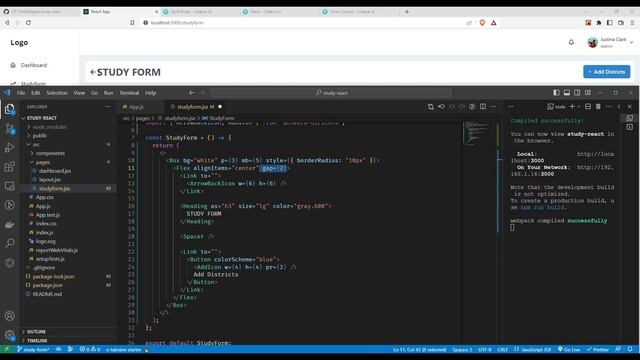The image size is (640, 360).
Task: Click the open changes icon in editor toolbar
Action: pos(431,107)
